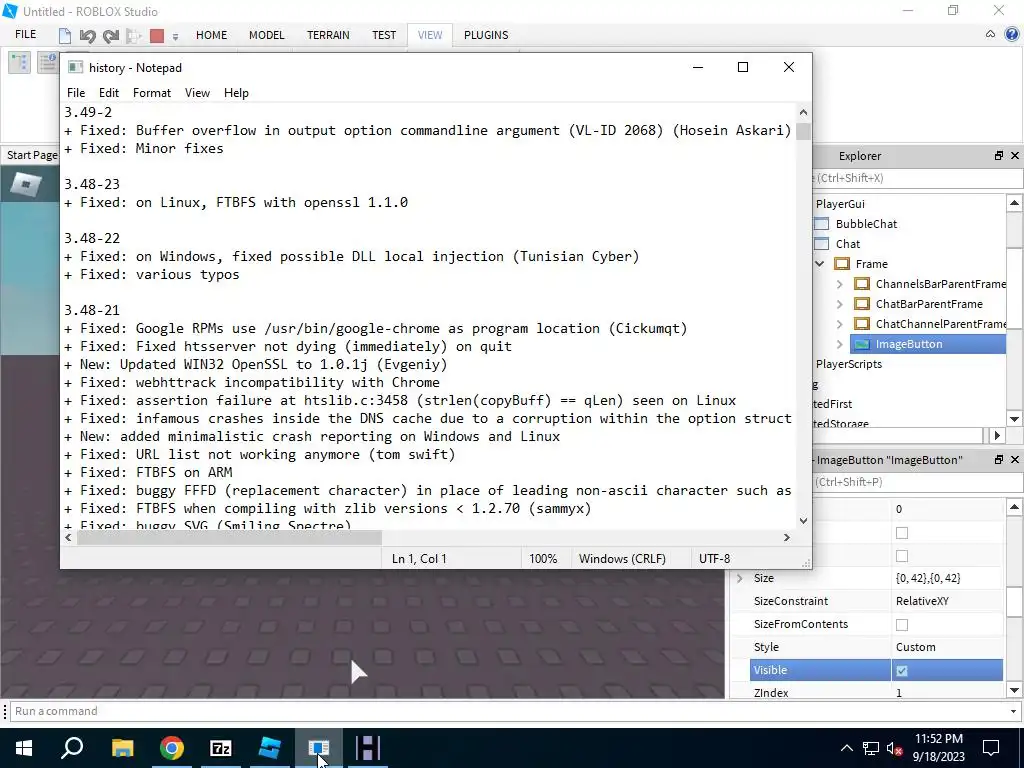Toggle the checkbox directly above the Size row
1024x768 pixels.
[902, 556]
